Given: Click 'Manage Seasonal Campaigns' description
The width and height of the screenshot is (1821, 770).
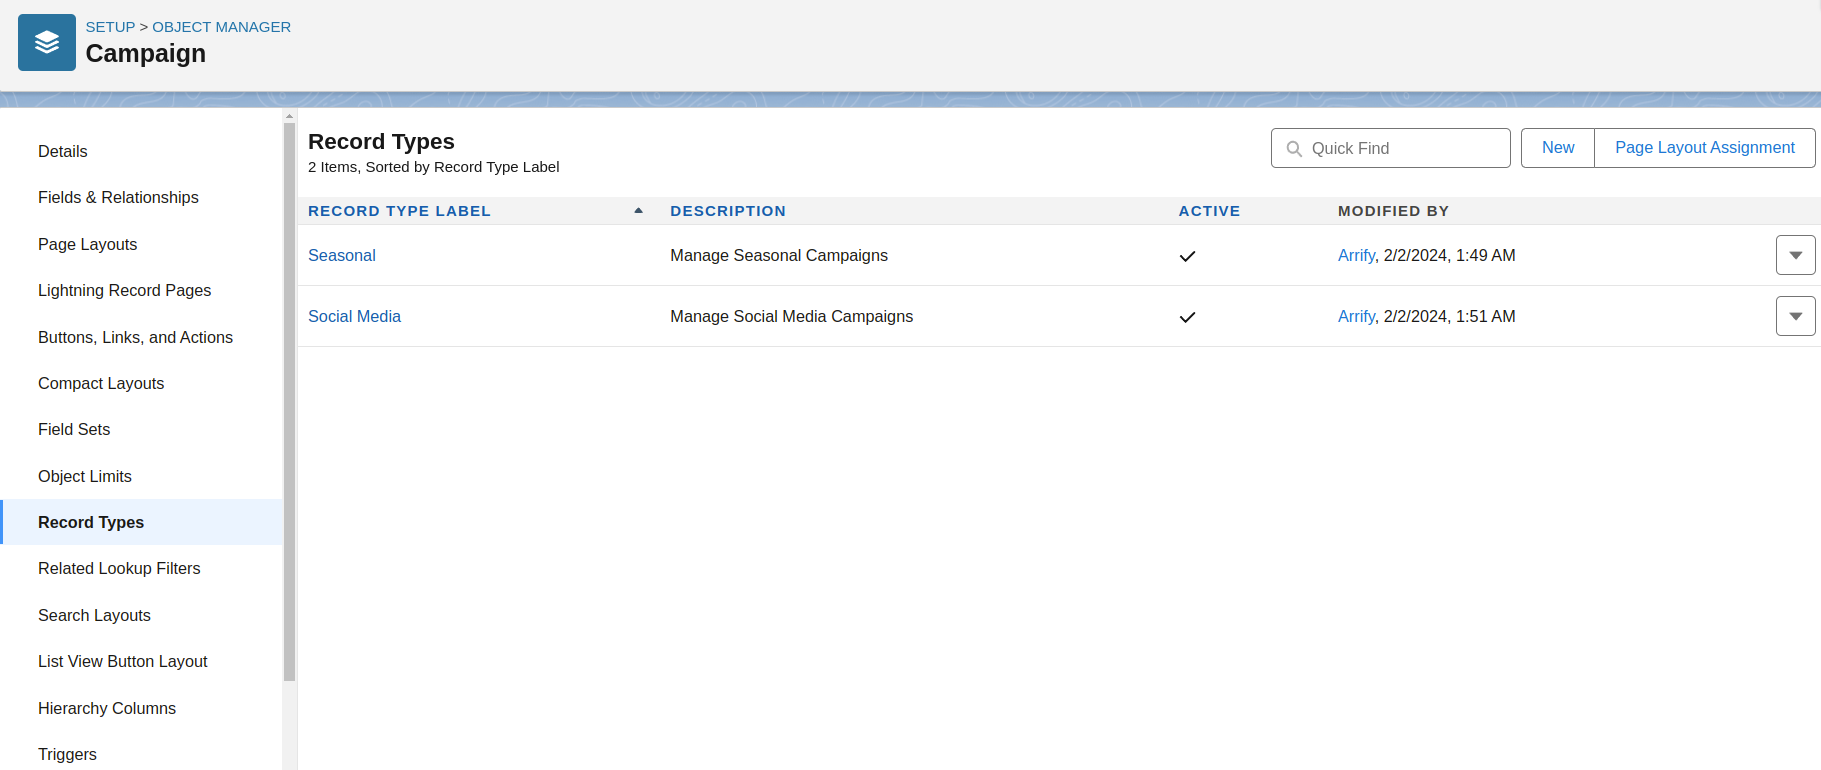Looking at the screenshot, I should (x=779, y=255).
